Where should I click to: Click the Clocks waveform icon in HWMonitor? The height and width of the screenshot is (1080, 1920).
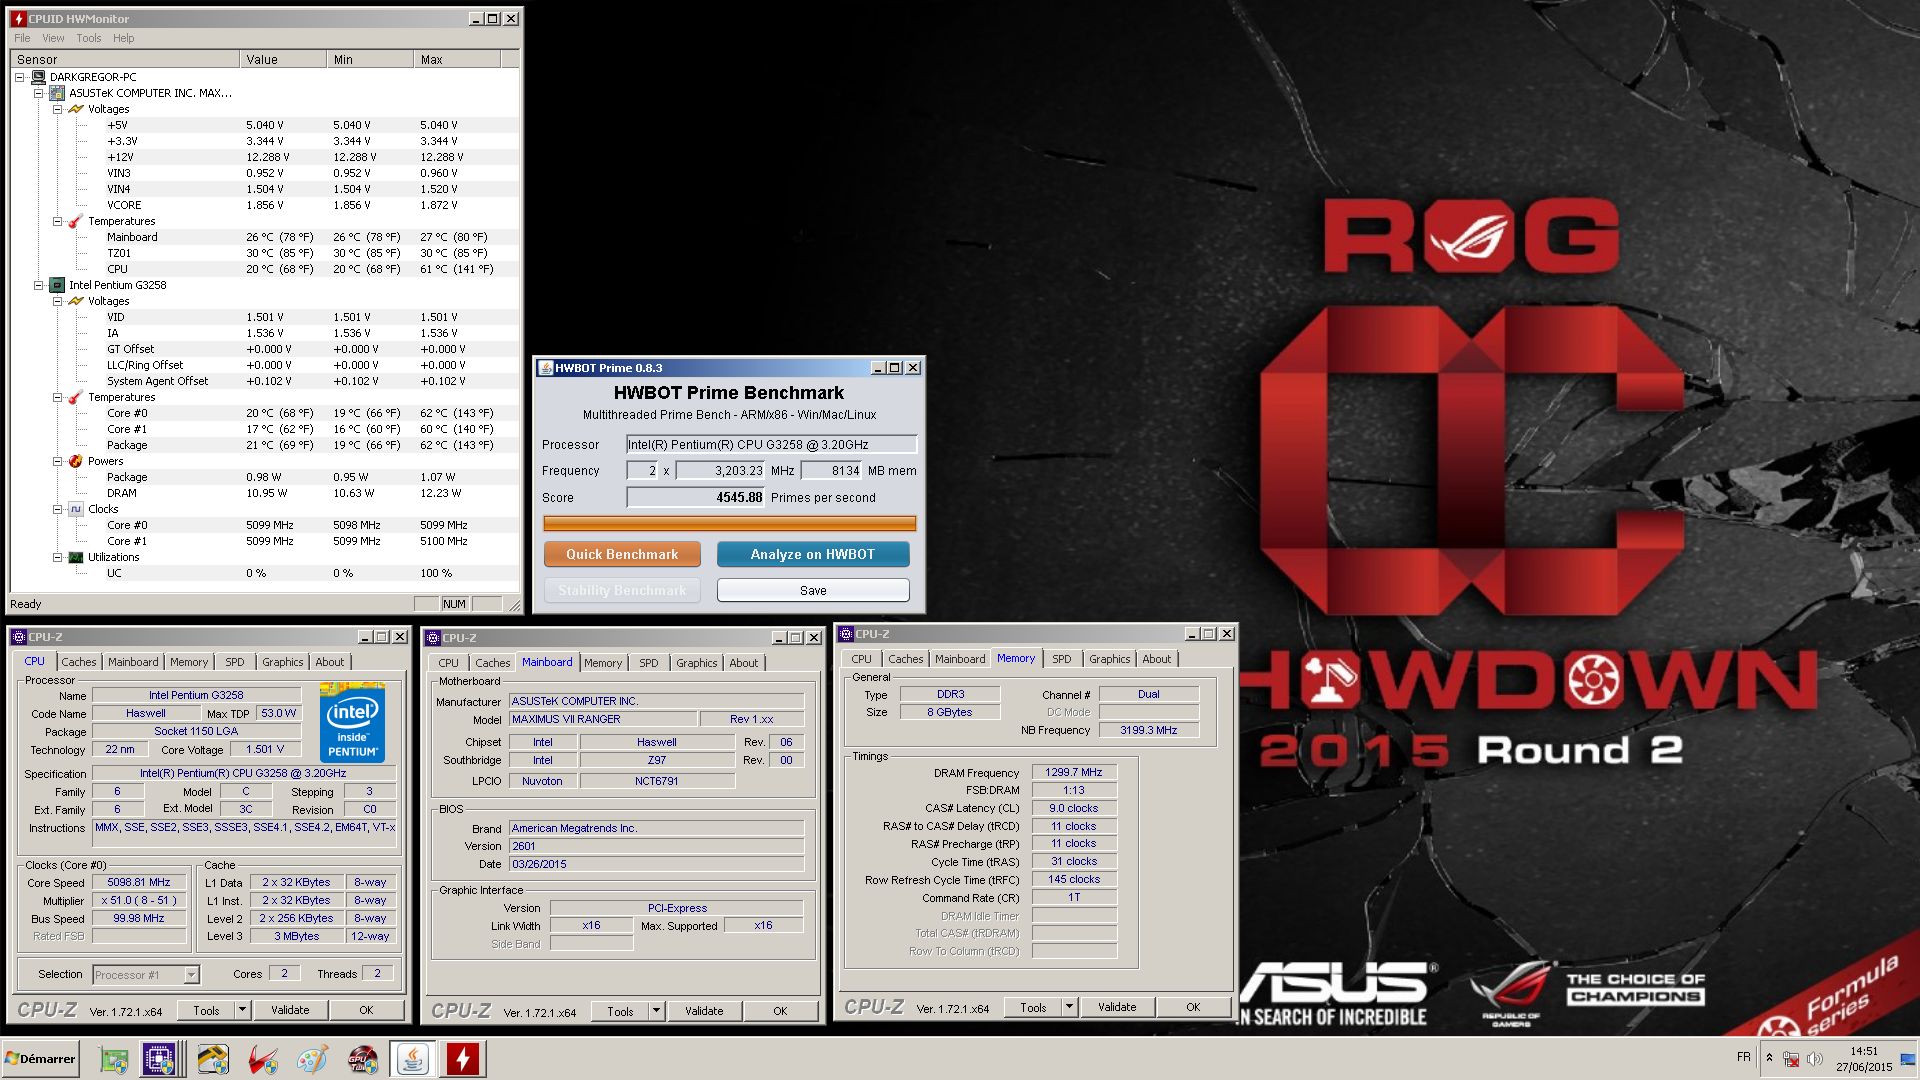76,509
